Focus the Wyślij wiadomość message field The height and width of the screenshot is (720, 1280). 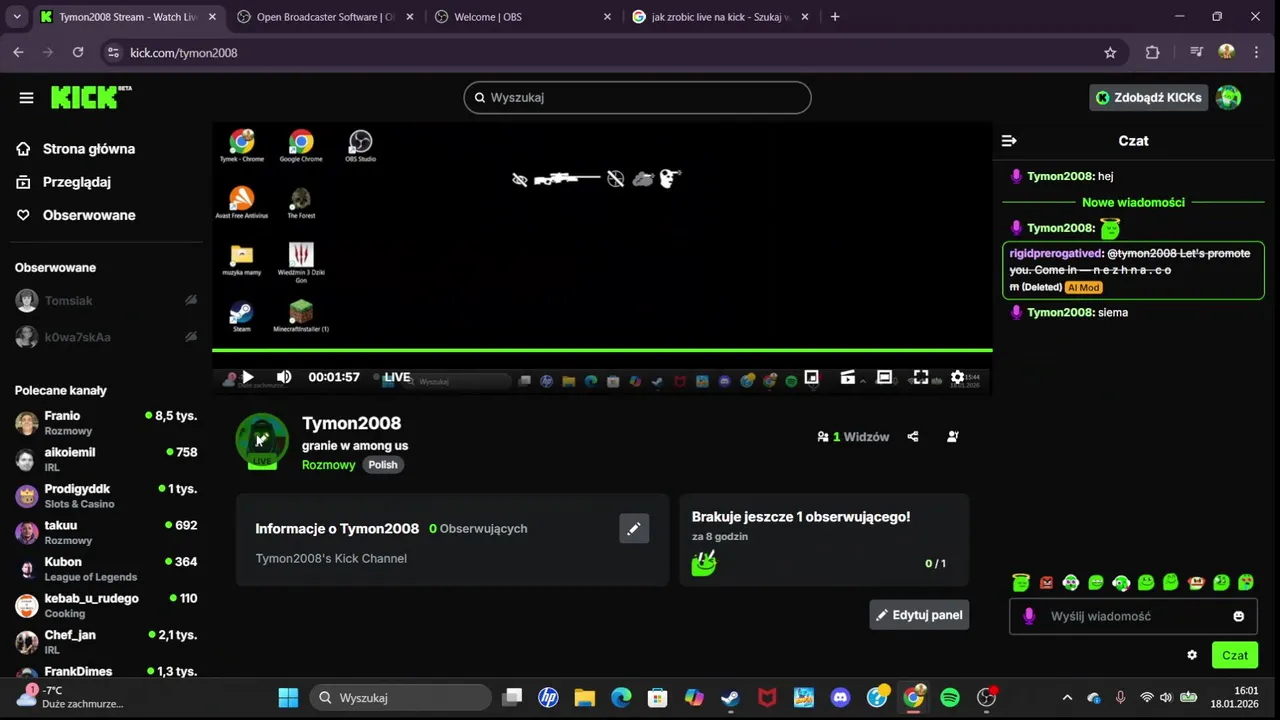tap(1133, 616)
